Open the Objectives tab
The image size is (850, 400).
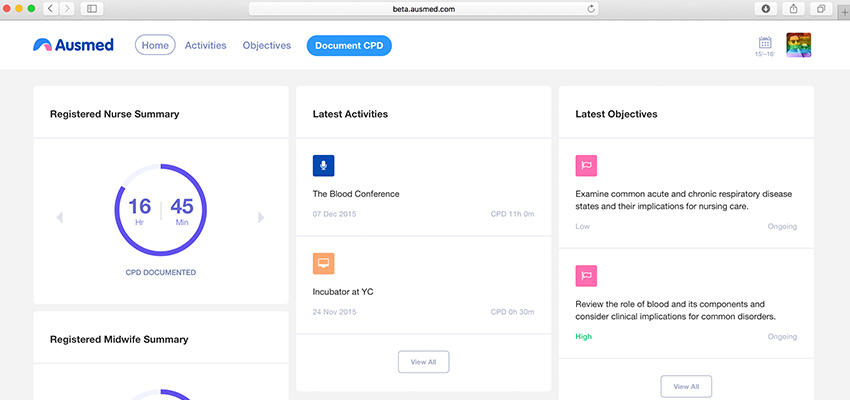point(267,46)
